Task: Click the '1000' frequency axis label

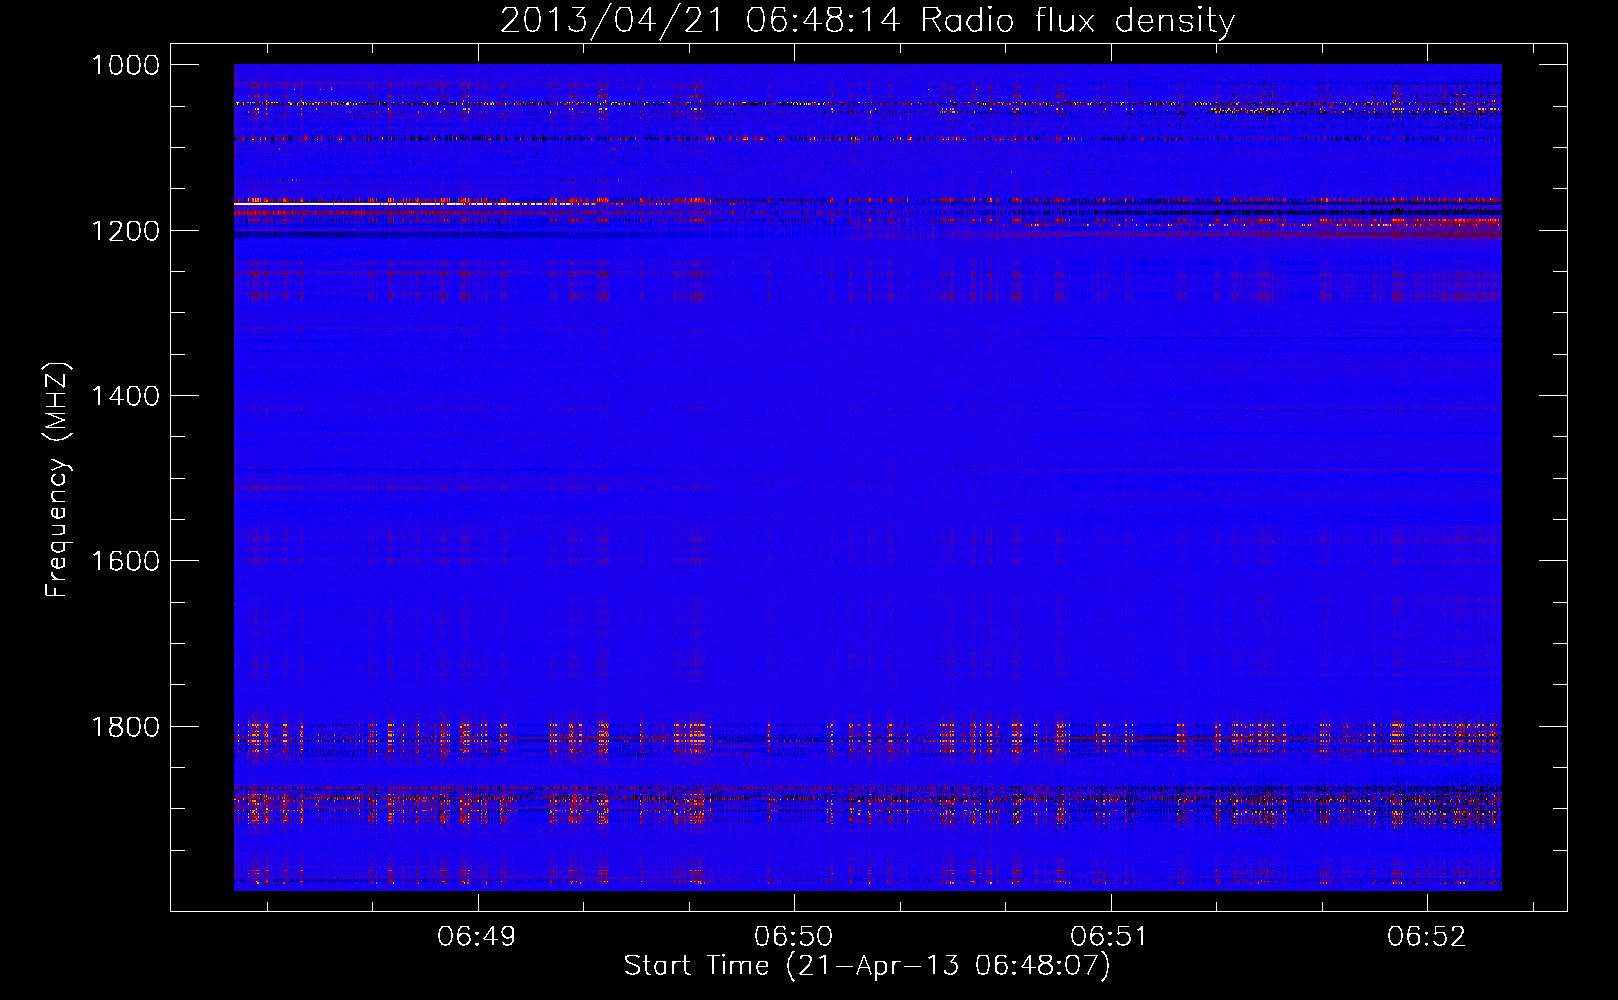Action: pyautogui.click(x=125, y=65)
